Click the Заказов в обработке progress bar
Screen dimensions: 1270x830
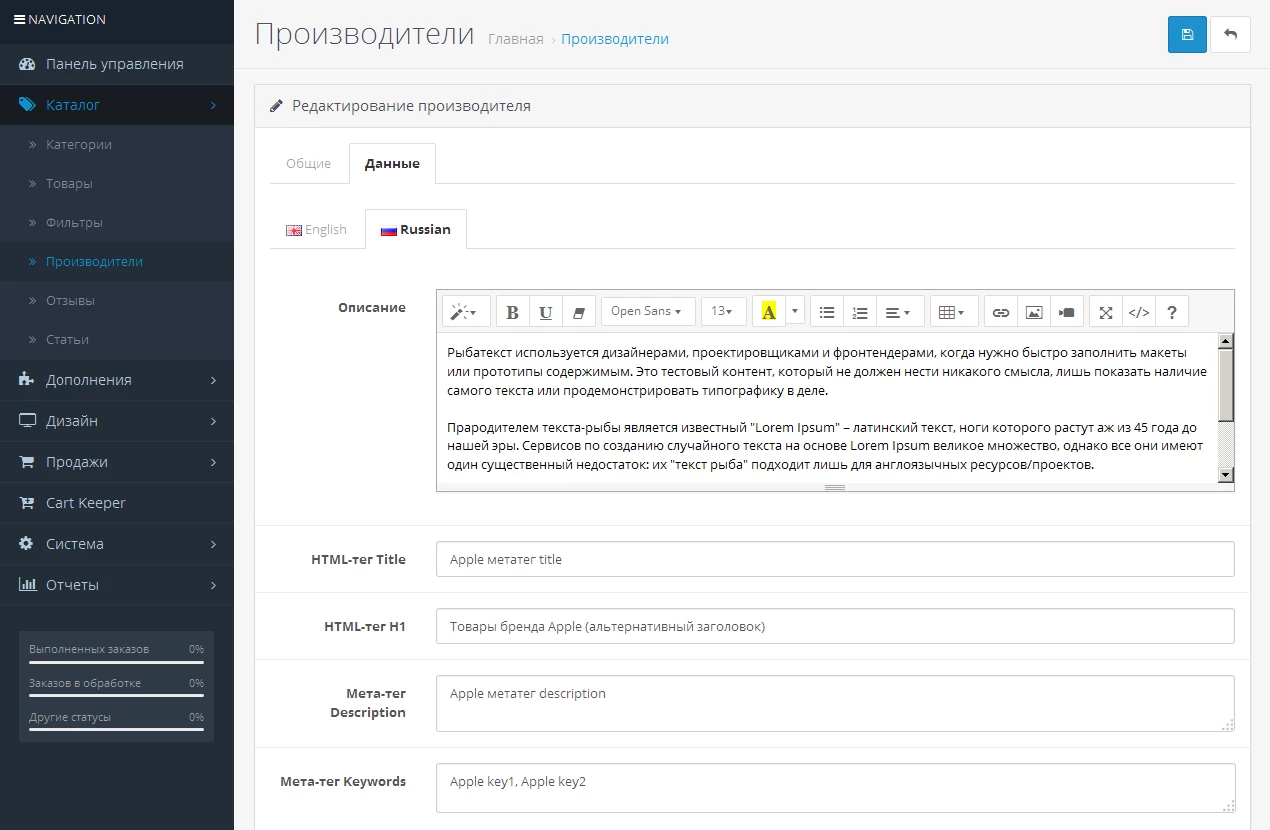pyautogui.click(x=116, y=696)
